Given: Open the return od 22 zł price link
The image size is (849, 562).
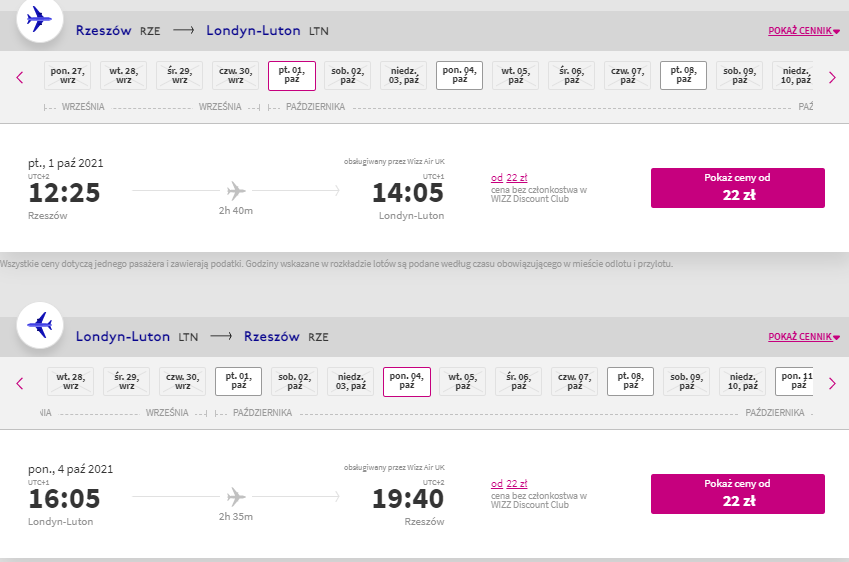Looking at the screenshot, I should 509,483.
